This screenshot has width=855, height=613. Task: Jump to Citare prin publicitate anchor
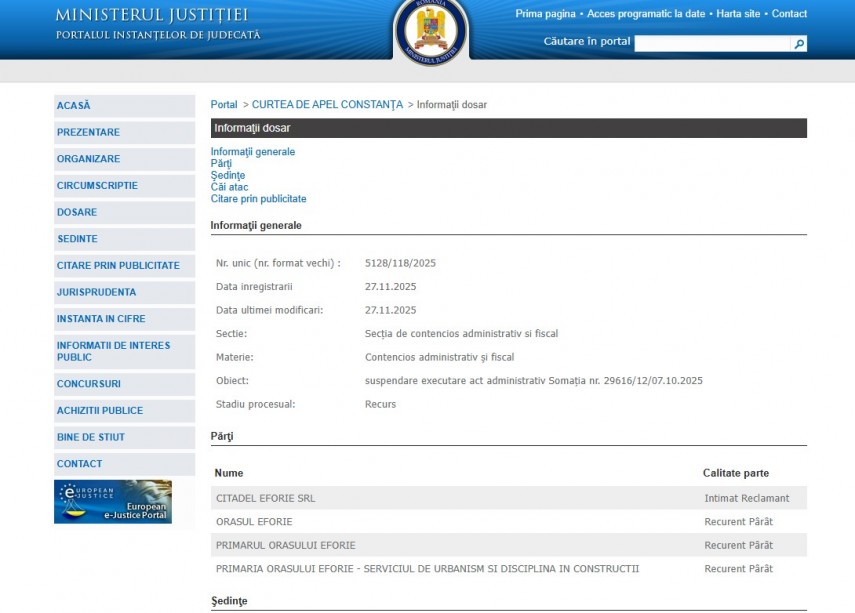click(258, 199)
